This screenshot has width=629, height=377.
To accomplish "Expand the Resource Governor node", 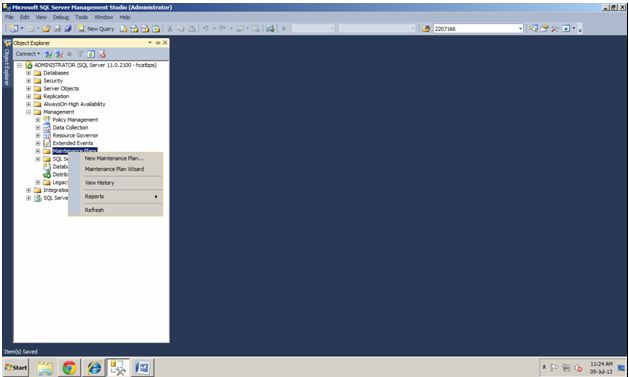I will coord(38,136).
